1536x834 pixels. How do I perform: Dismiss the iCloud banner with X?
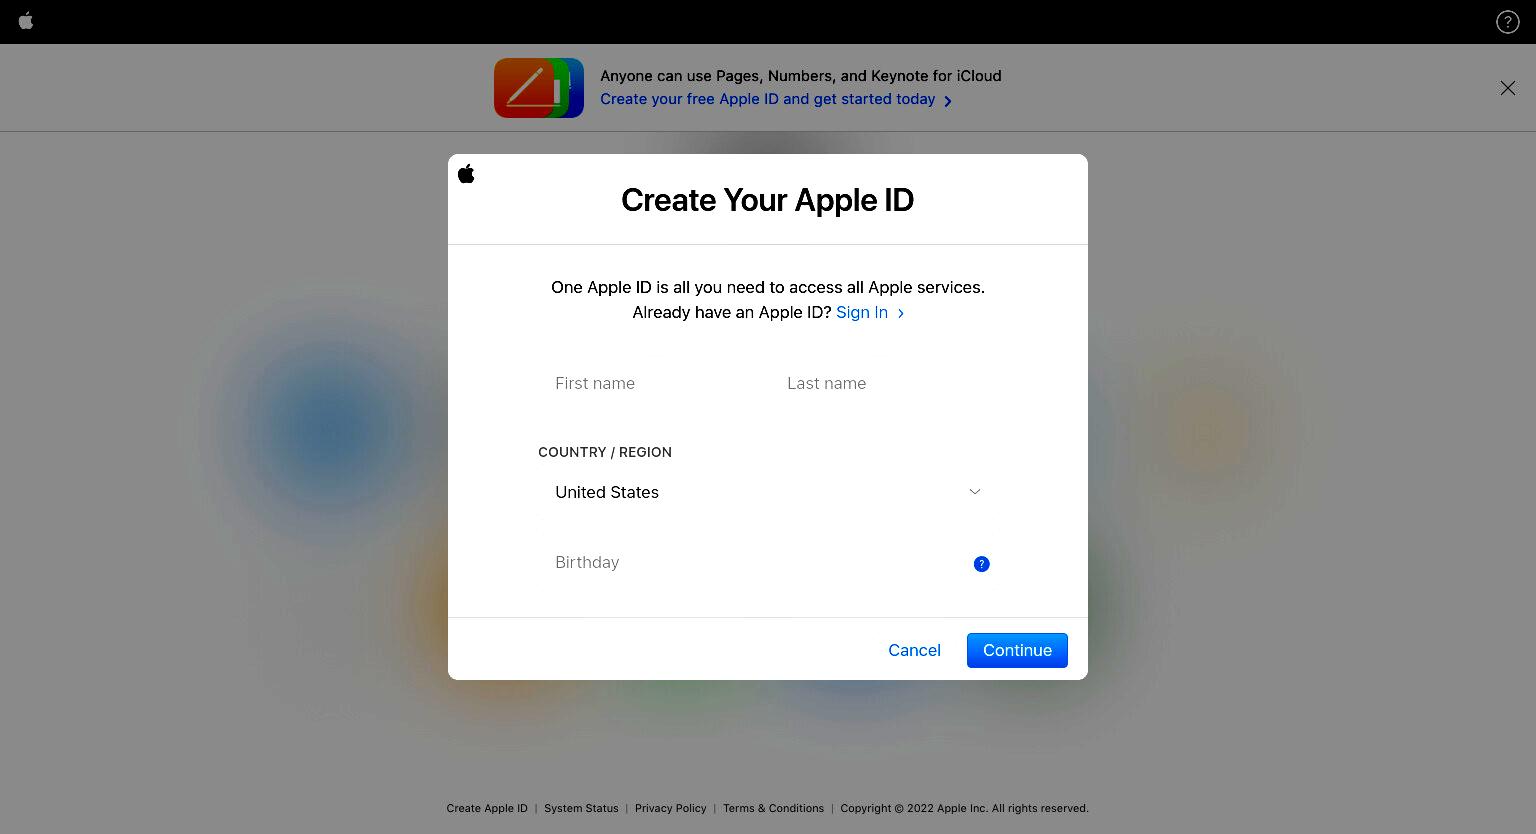1507,88
